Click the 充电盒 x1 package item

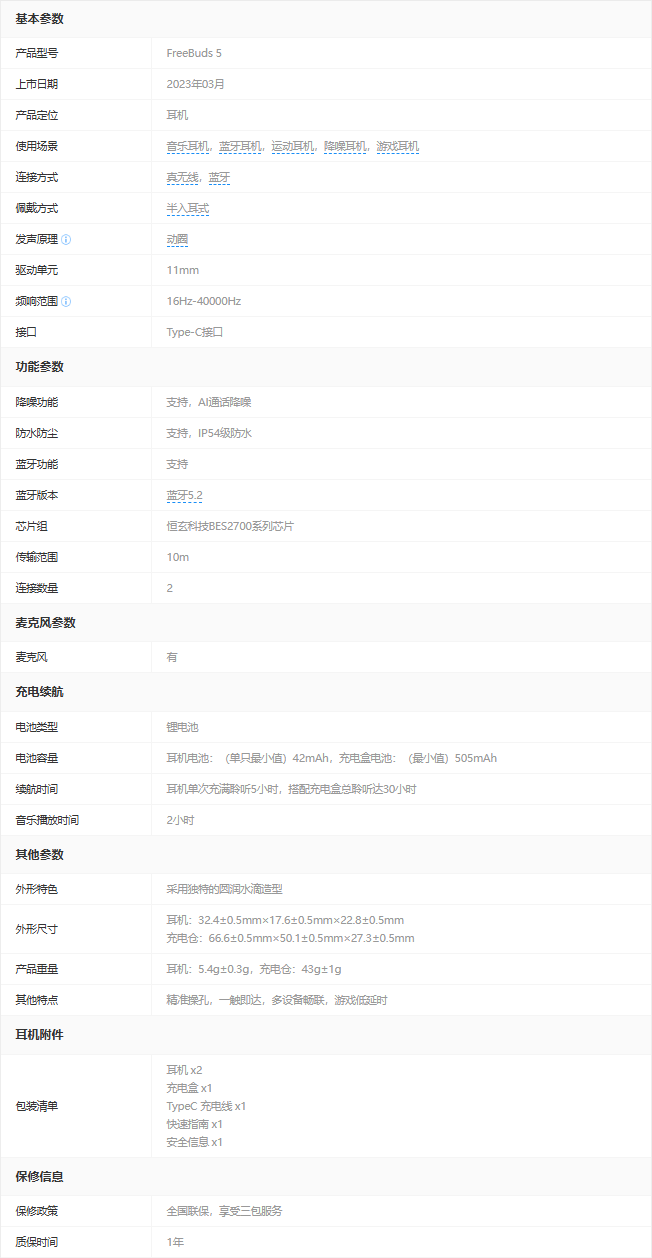pos(189,1088)
